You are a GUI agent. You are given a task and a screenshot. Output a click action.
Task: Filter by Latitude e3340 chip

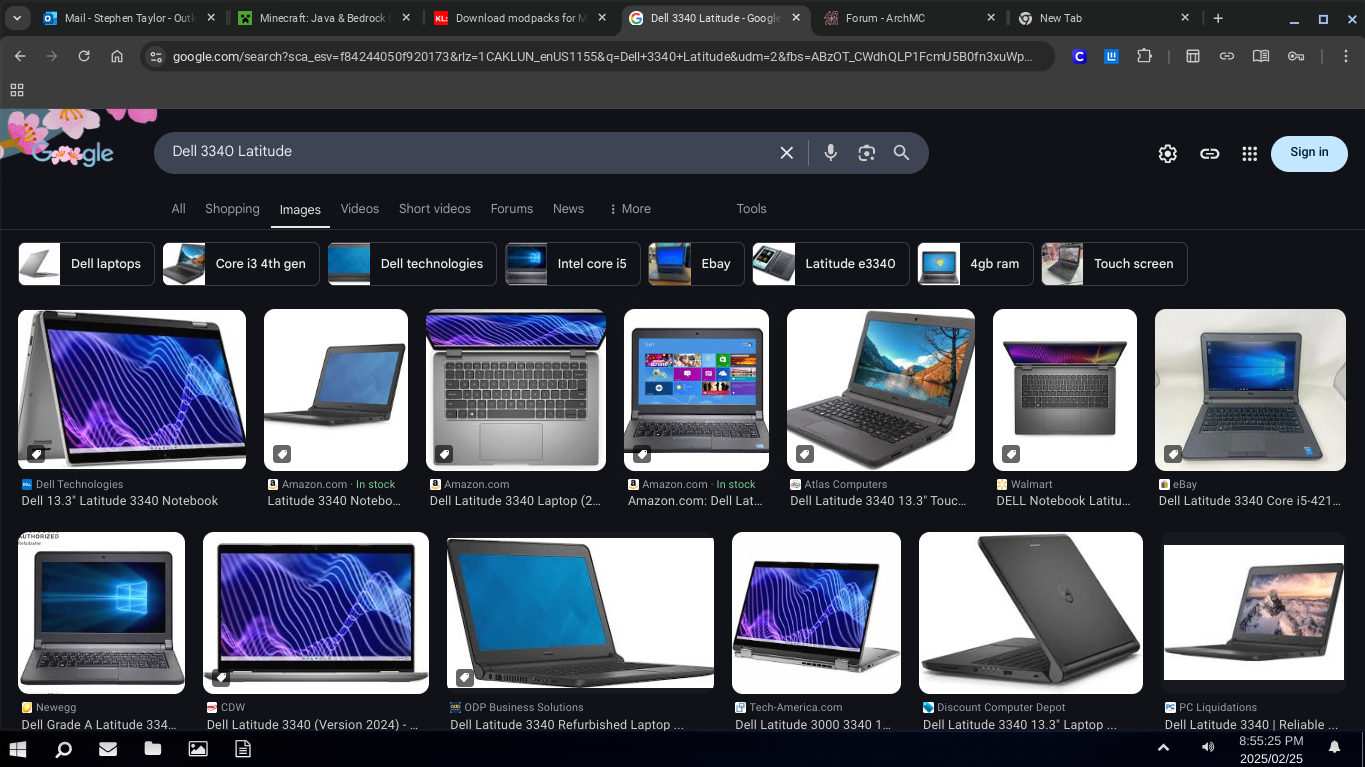(831, 264)
